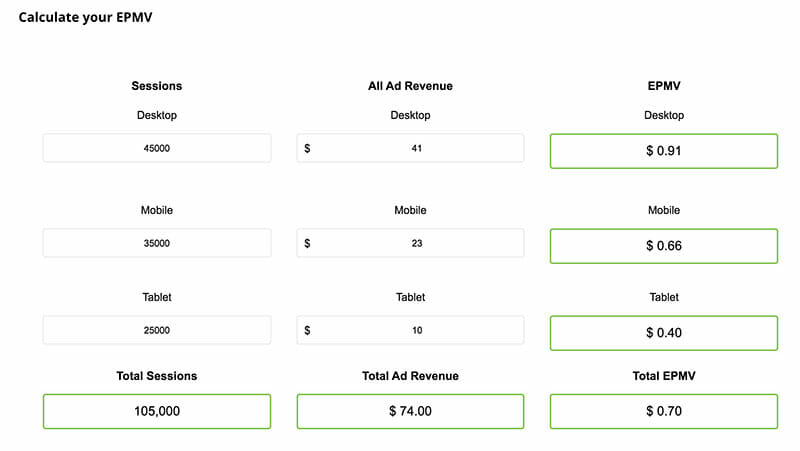Select the Mobile sessions field showing 35000
Screen dimensions: 800x451
[156, 243]
